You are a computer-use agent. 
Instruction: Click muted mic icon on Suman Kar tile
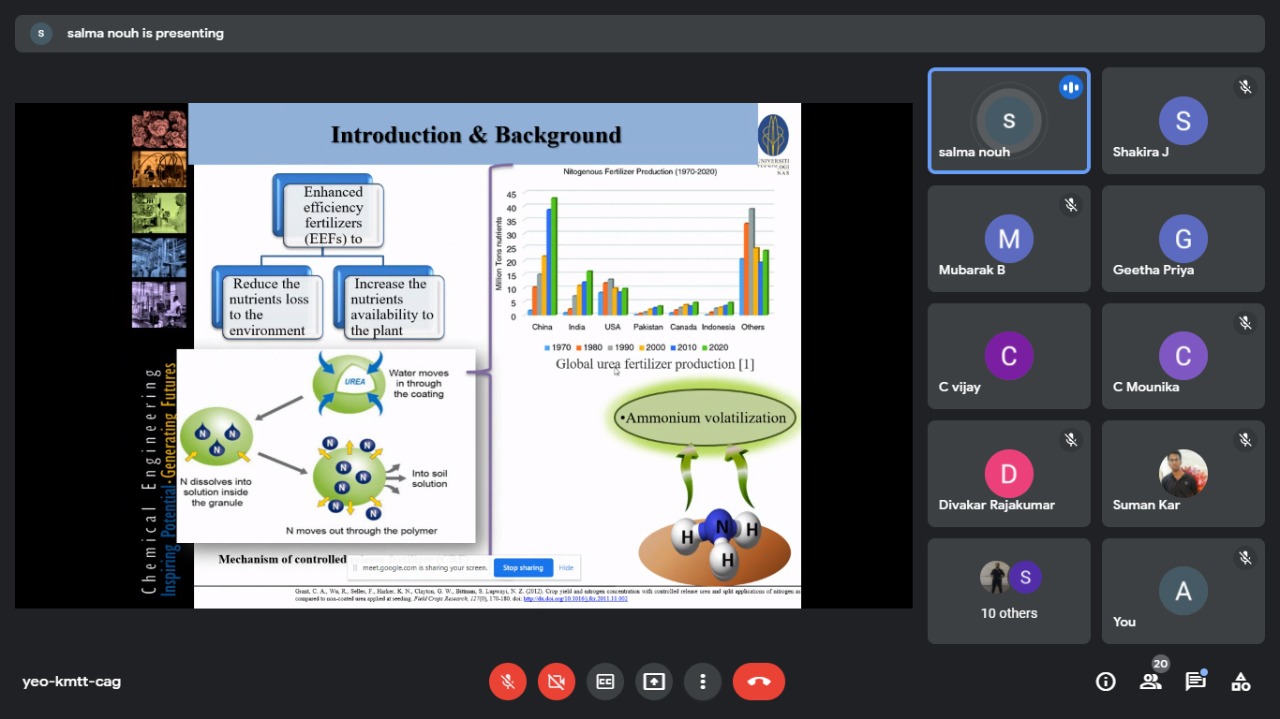click(x=1245, y=440)
